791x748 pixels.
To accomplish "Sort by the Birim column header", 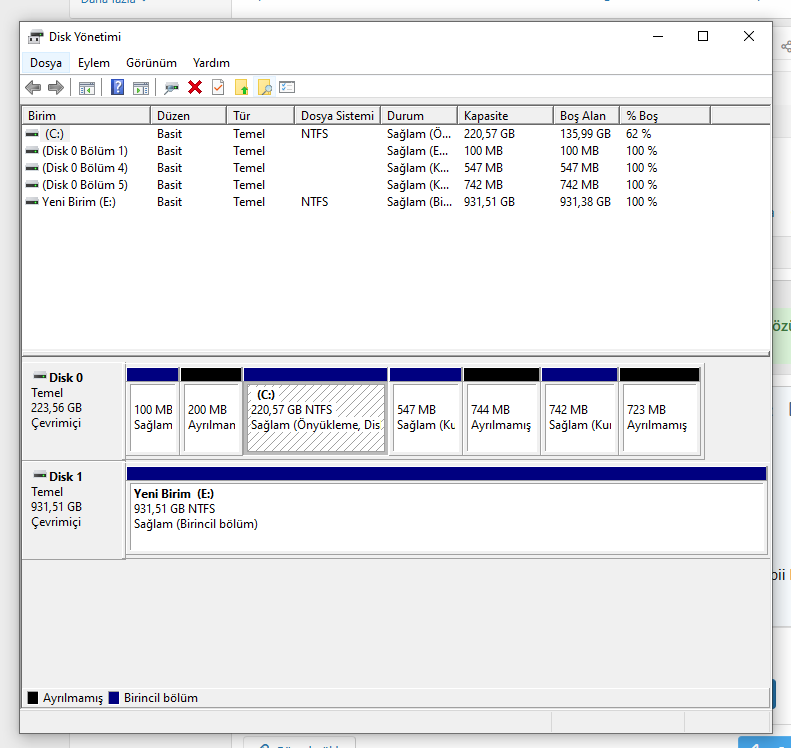I will point(86,116).
